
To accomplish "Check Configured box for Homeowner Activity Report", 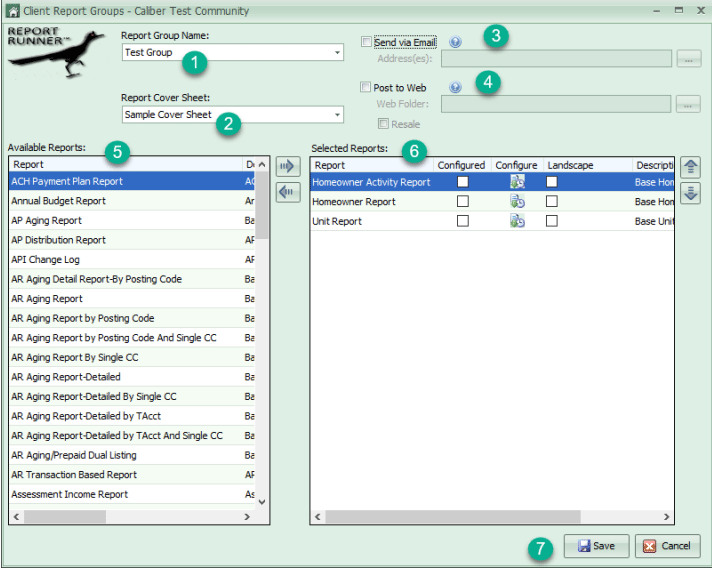I will [463, 182].
